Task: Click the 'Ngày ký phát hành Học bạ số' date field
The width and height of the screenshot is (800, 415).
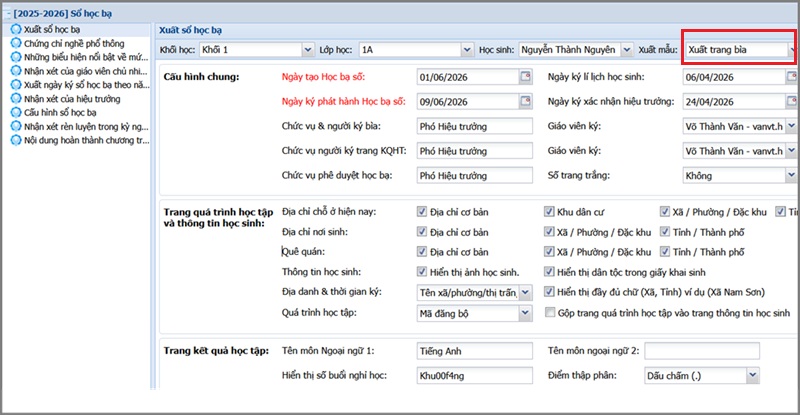Action: click(x=468, y=102)
